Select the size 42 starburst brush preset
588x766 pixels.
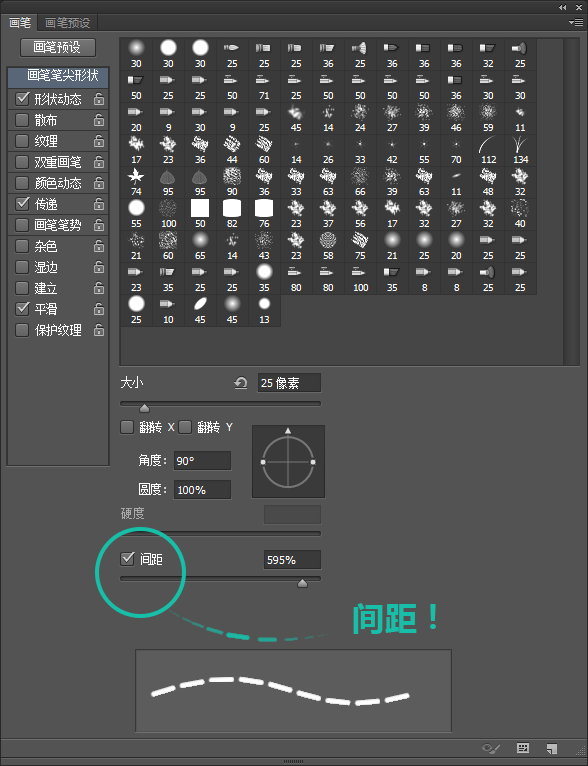pos(392,151)
